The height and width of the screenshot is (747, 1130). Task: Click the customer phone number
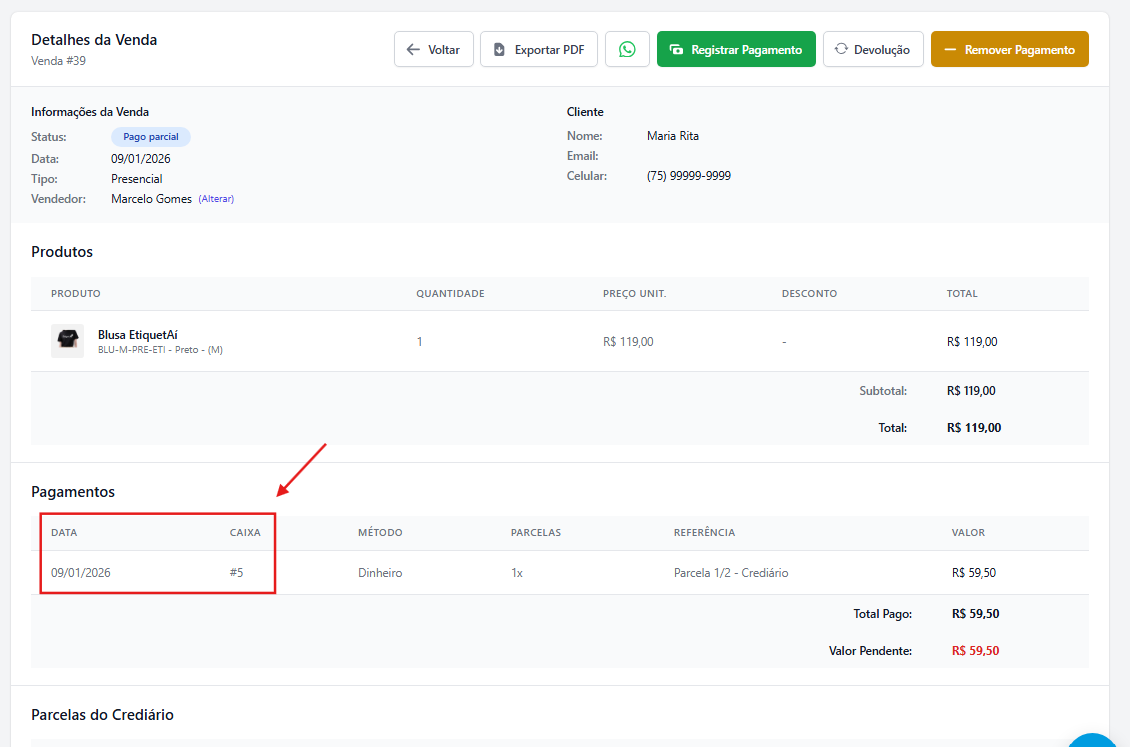pyautogui.click(x=688, y=176)
